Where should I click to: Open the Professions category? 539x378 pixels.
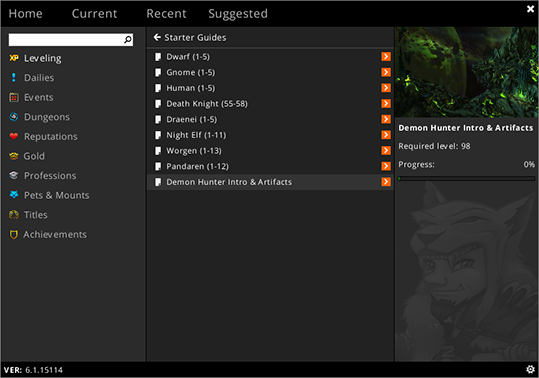coord(50,176)
